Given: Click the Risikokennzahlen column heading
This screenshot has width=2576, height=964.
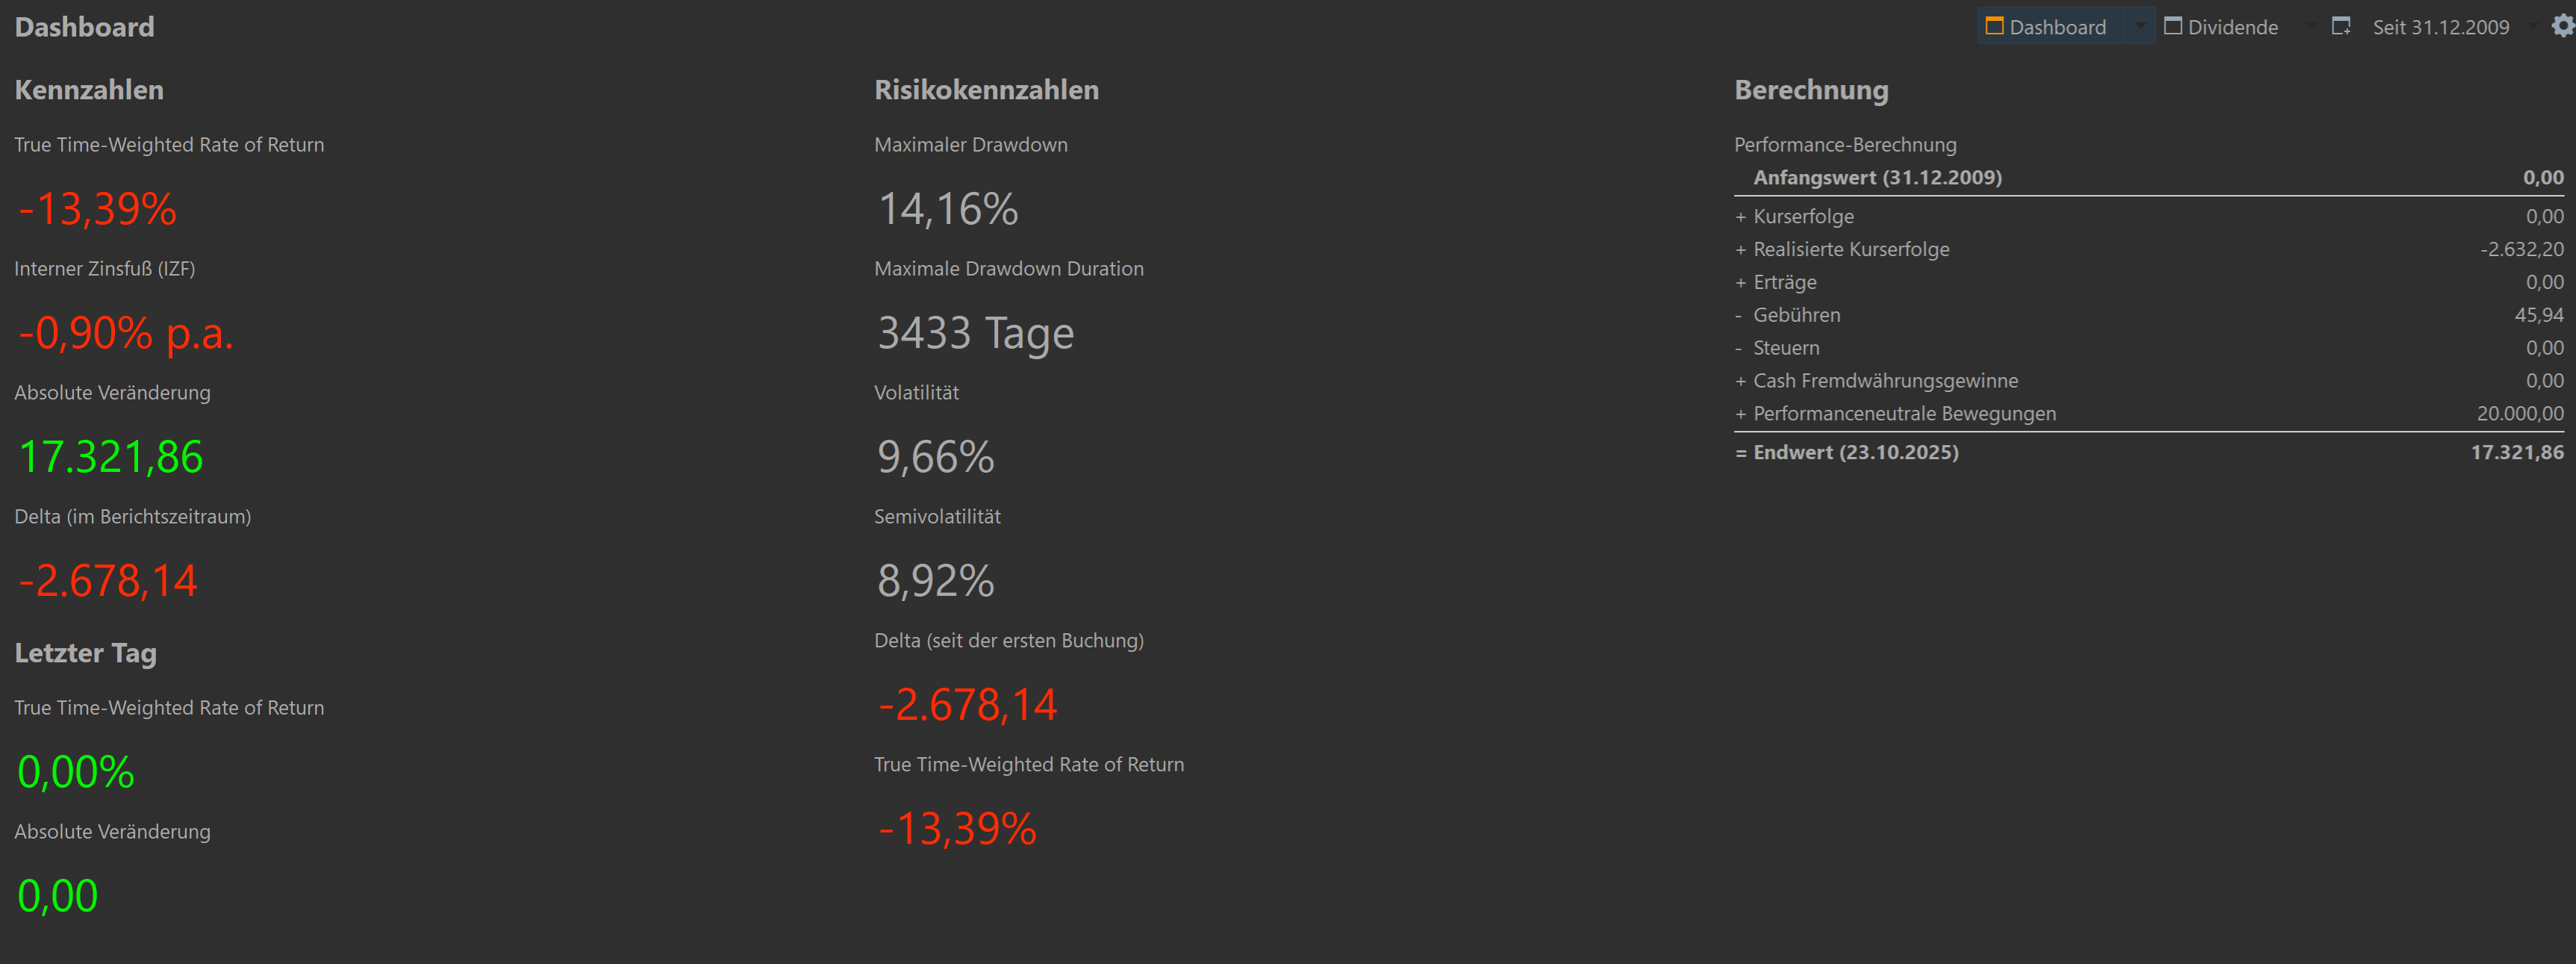Looking at the screenshot, I should point(986,90).
